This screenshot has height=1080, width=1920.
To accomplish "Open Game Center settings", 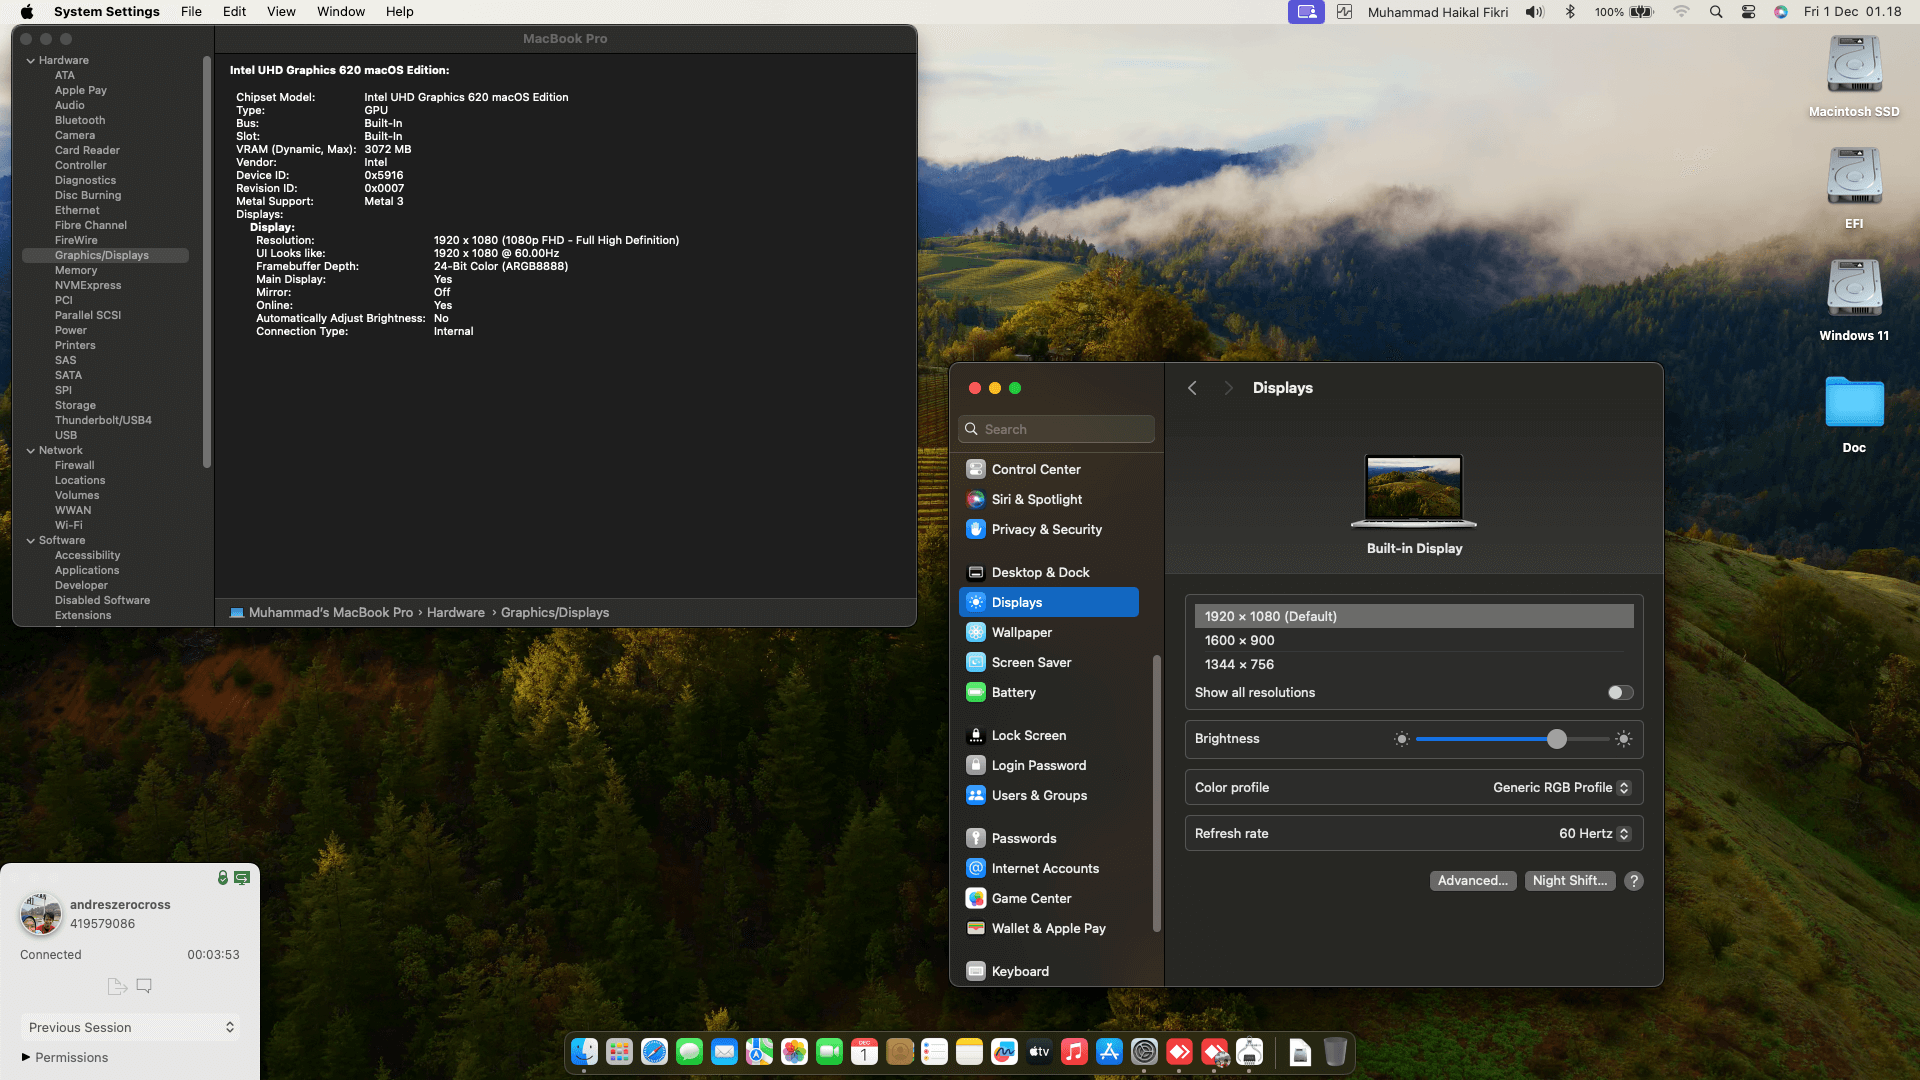I will coord(1031,898).
